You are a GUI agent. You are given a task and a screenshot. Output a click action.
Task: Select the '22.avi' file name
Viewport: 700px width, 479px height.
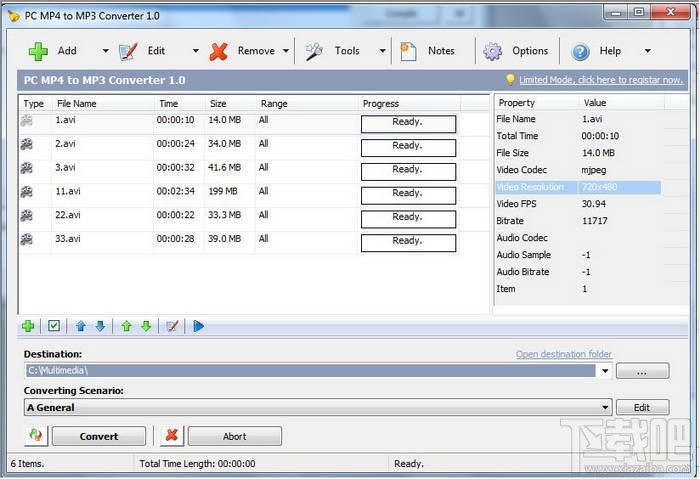[68, 215]
